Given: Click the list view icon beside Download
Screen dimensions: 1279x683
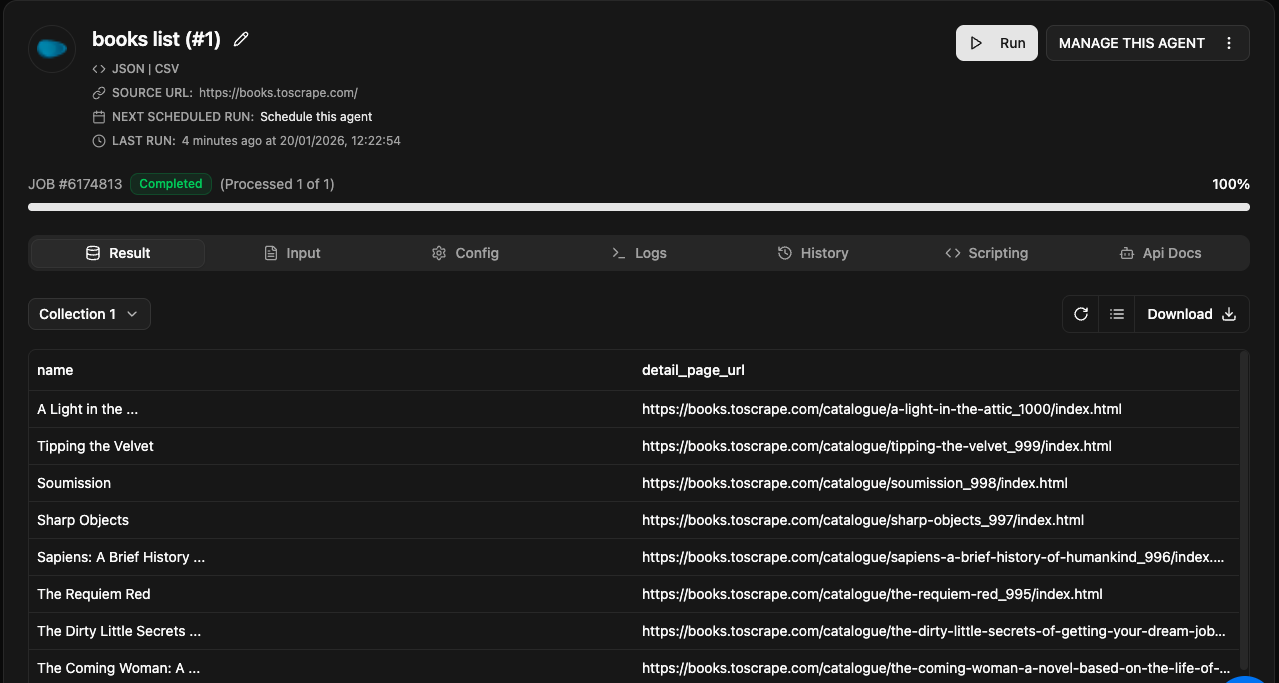Looking at the screenshot, I should click(1117, 314).
